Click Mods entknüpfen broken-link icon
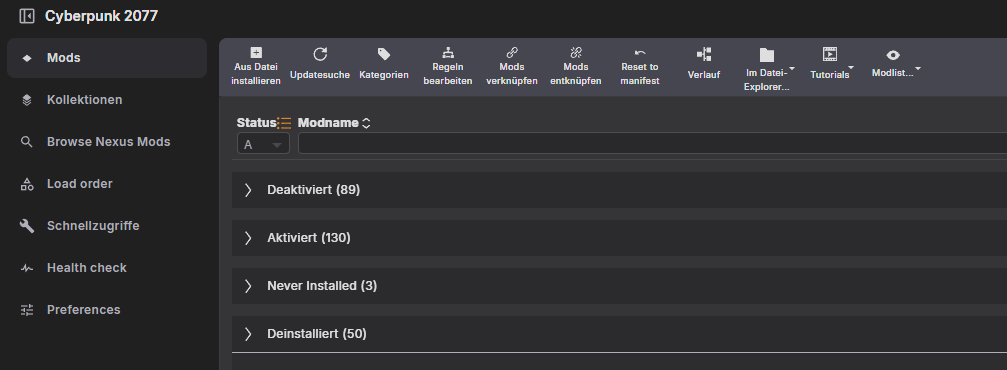This screenshot has width=1007, height=370. tap(575, 53)
